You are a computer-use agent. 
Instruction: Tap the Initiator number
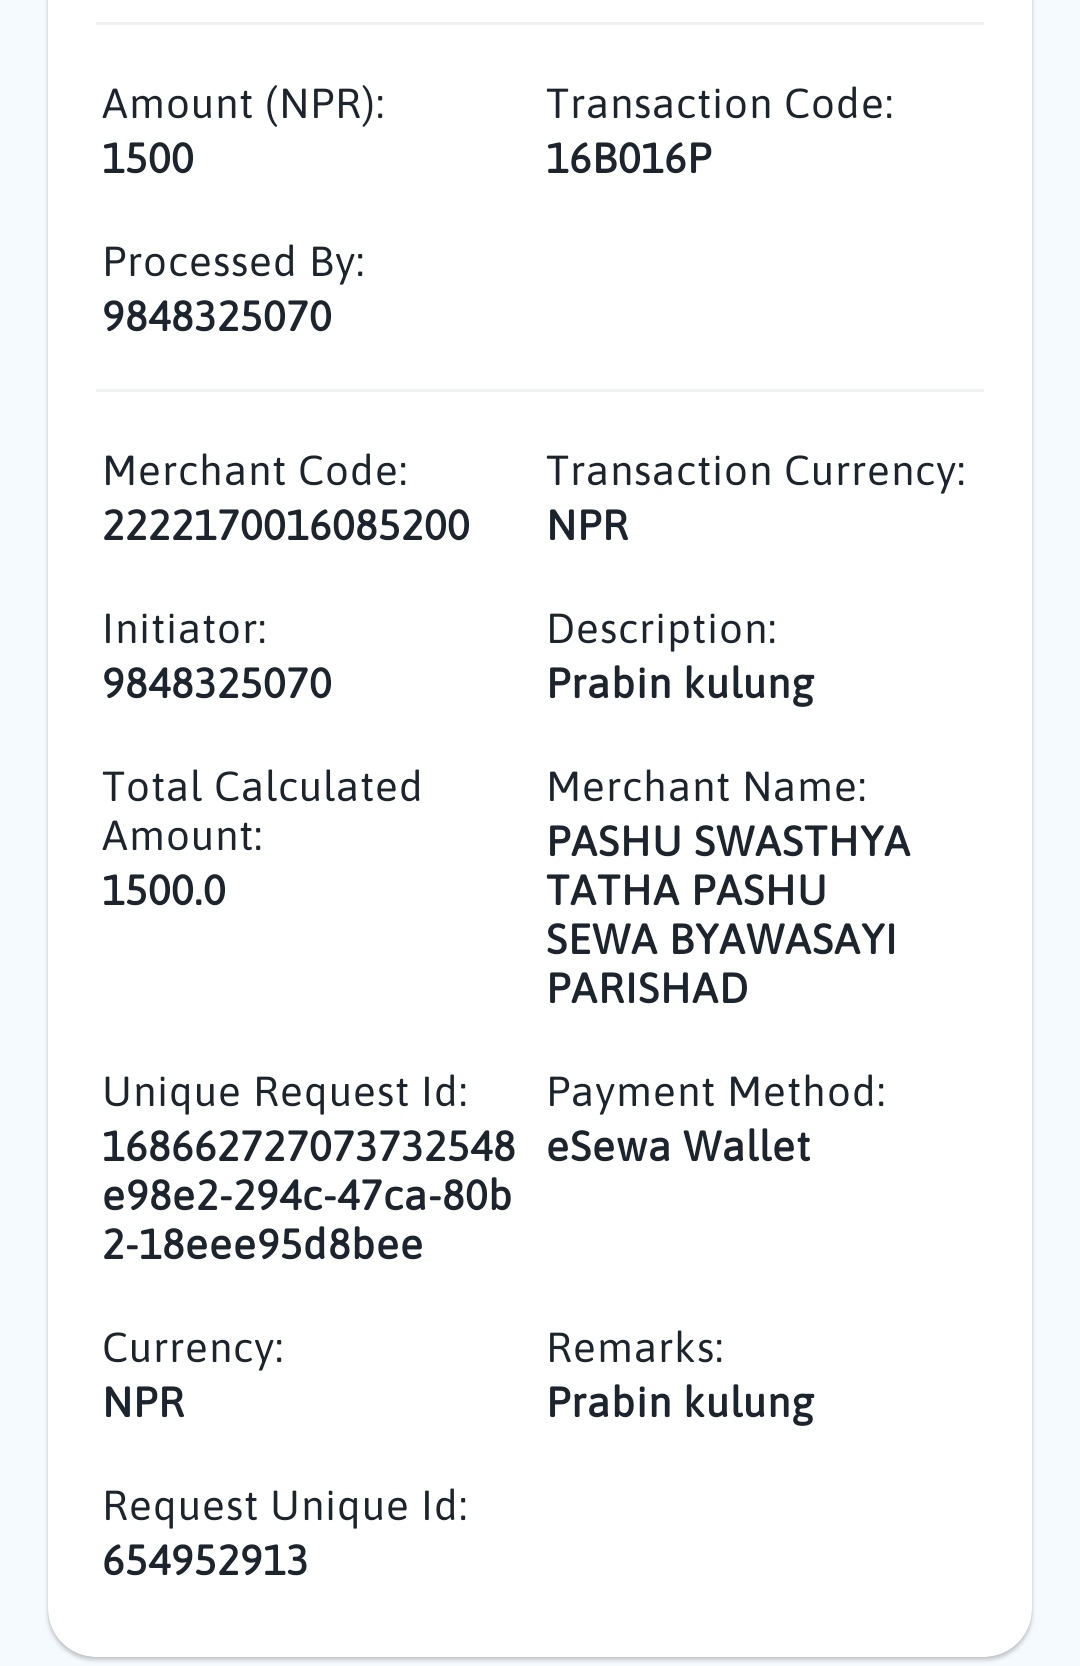[x=217, y=684]
